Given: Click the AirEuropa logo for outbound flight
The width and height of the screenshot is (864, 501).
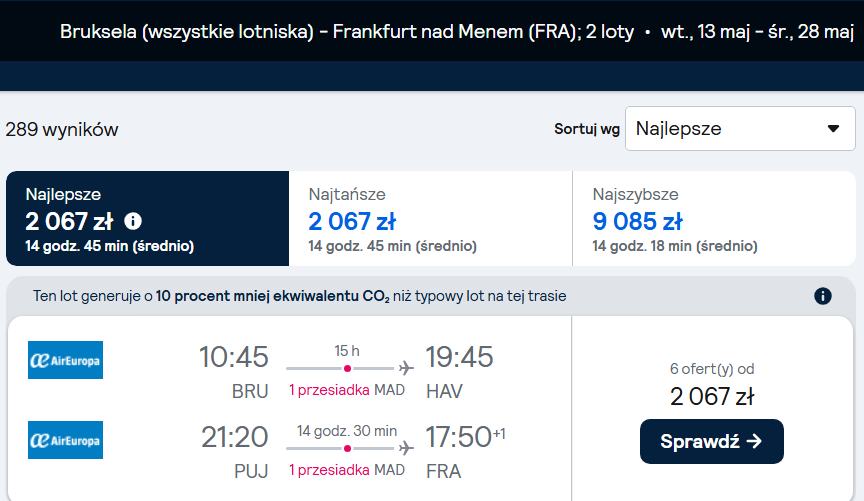Looking at the screenshot, I should [66, 360].
